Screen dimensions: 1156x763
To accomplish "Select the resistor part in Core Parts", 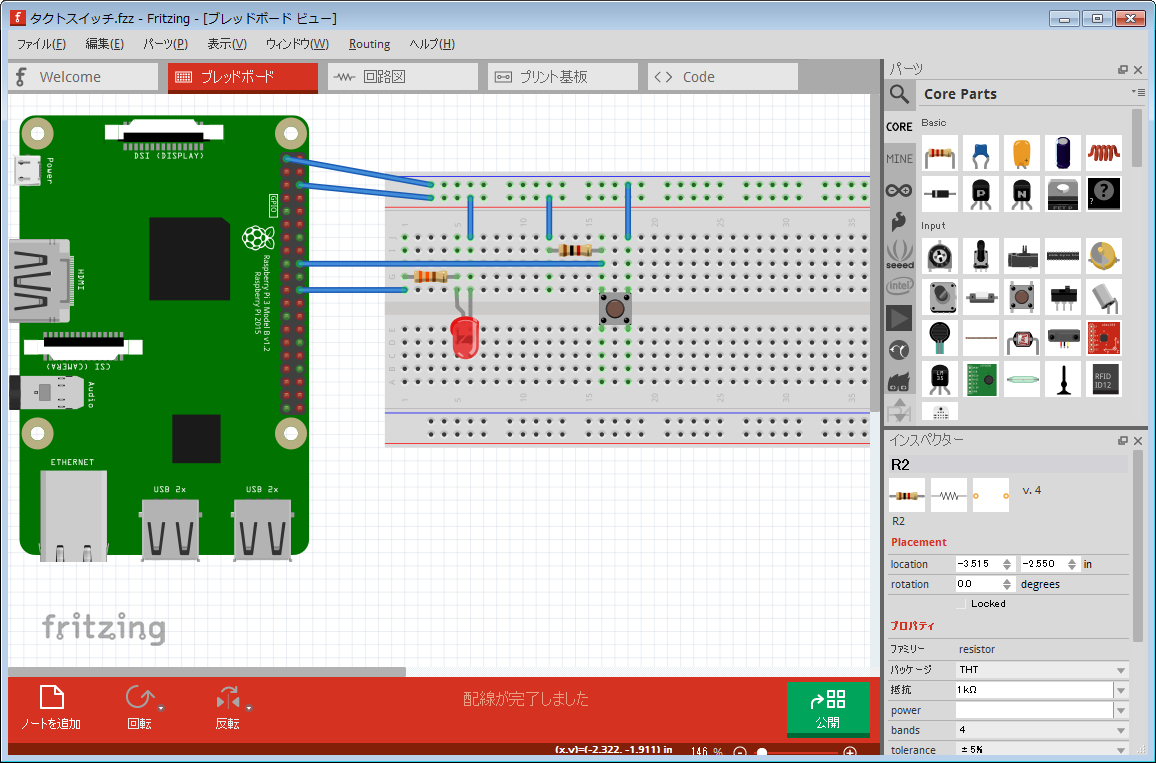I will point(940,153).
